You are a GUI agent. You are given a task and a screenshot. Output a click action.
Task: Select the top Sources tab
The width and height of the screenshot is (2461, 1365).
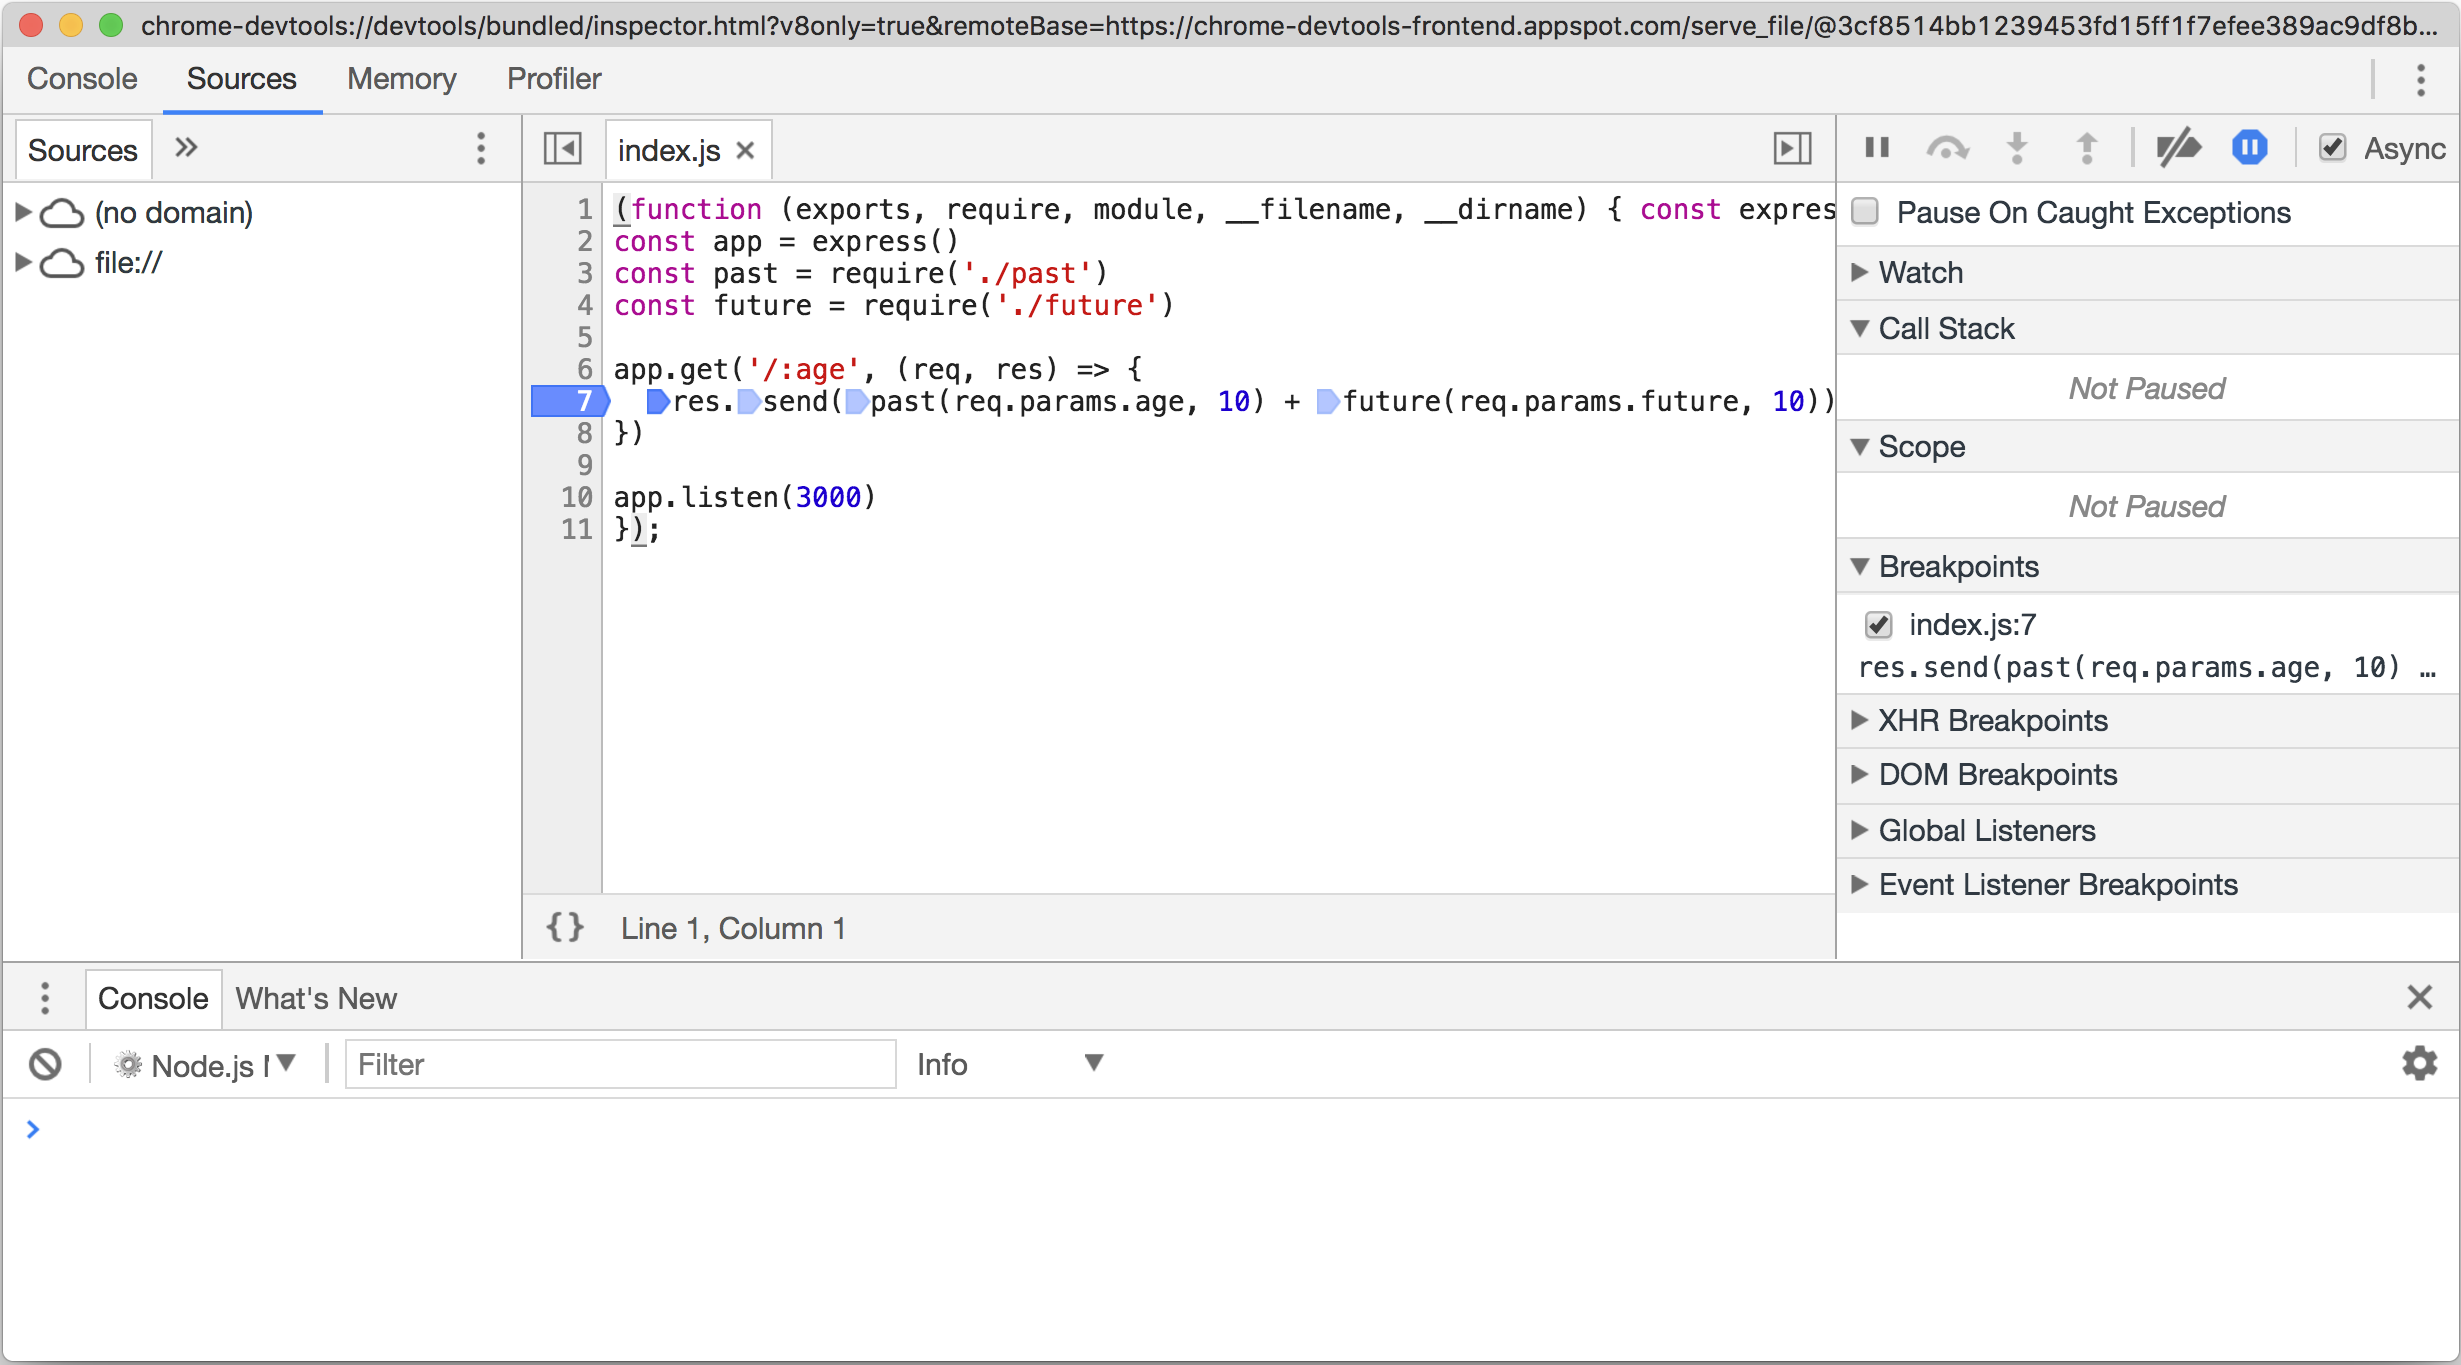pyautogui.click(x=242, y=79)
